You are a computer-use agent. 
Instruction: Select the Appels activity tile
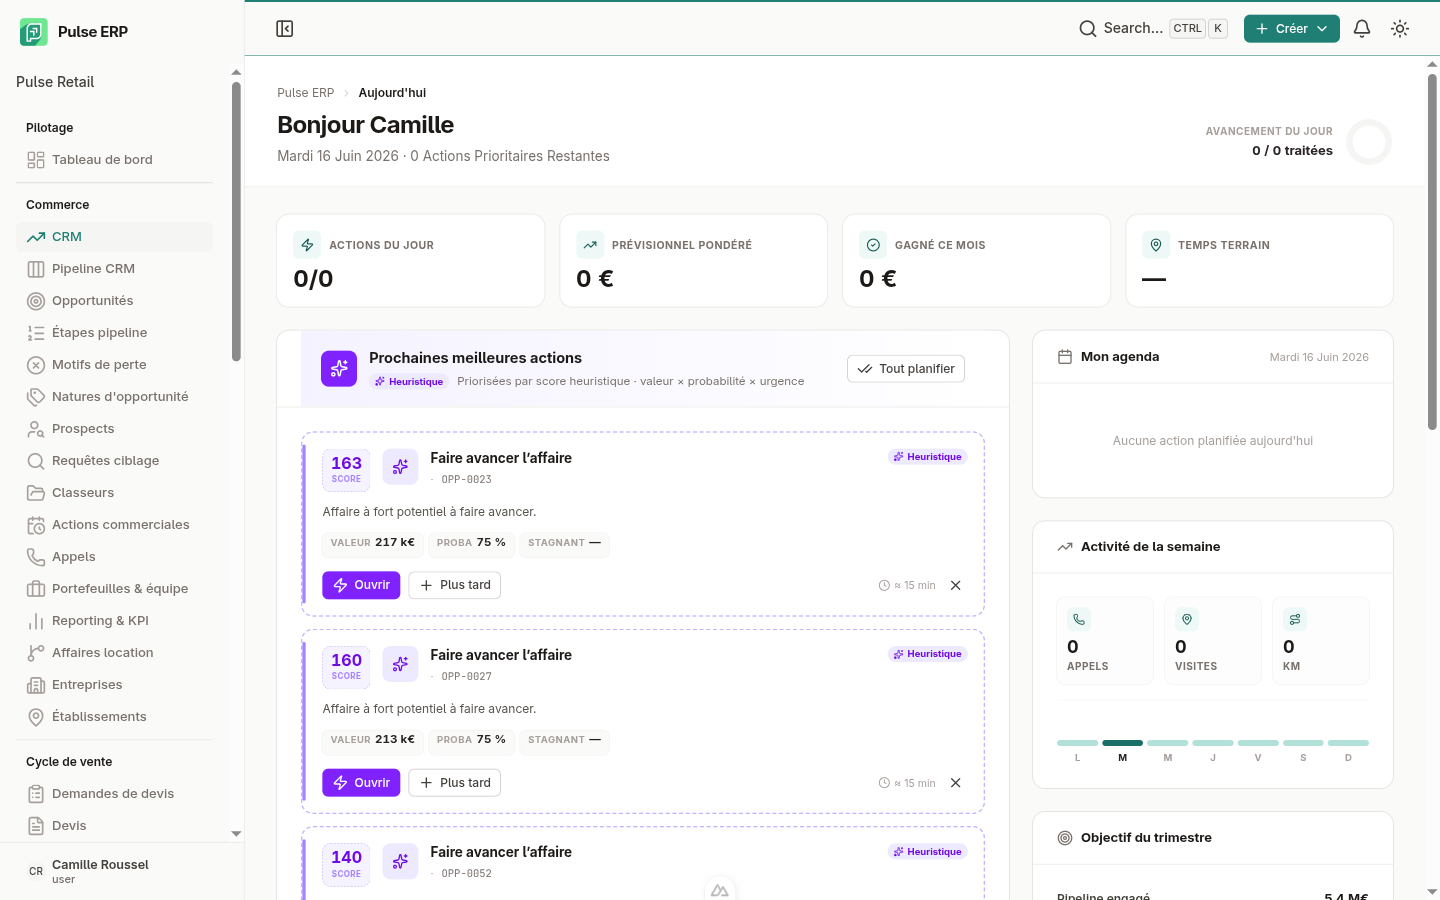(1105, 641)
